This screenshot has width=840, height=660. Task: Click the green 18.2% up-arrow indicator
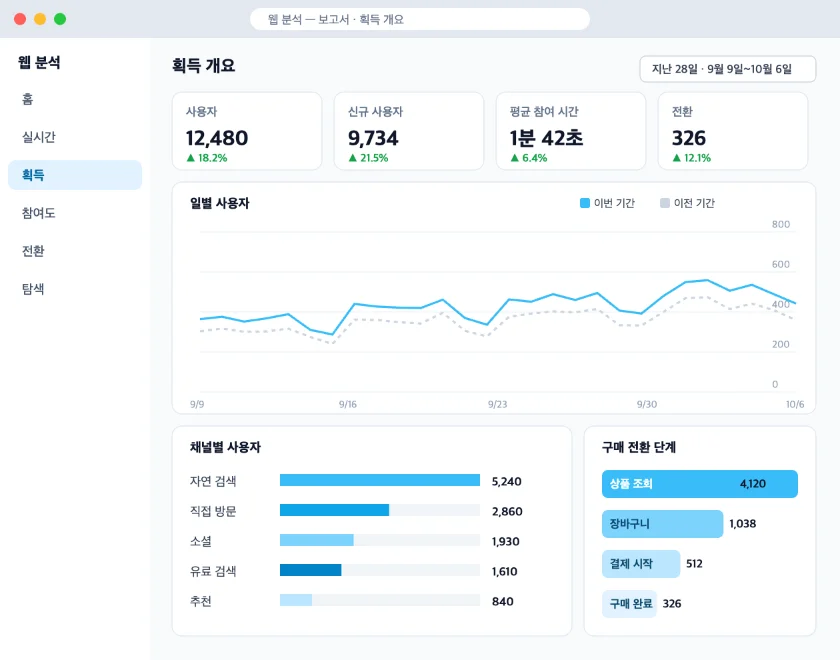207,158
